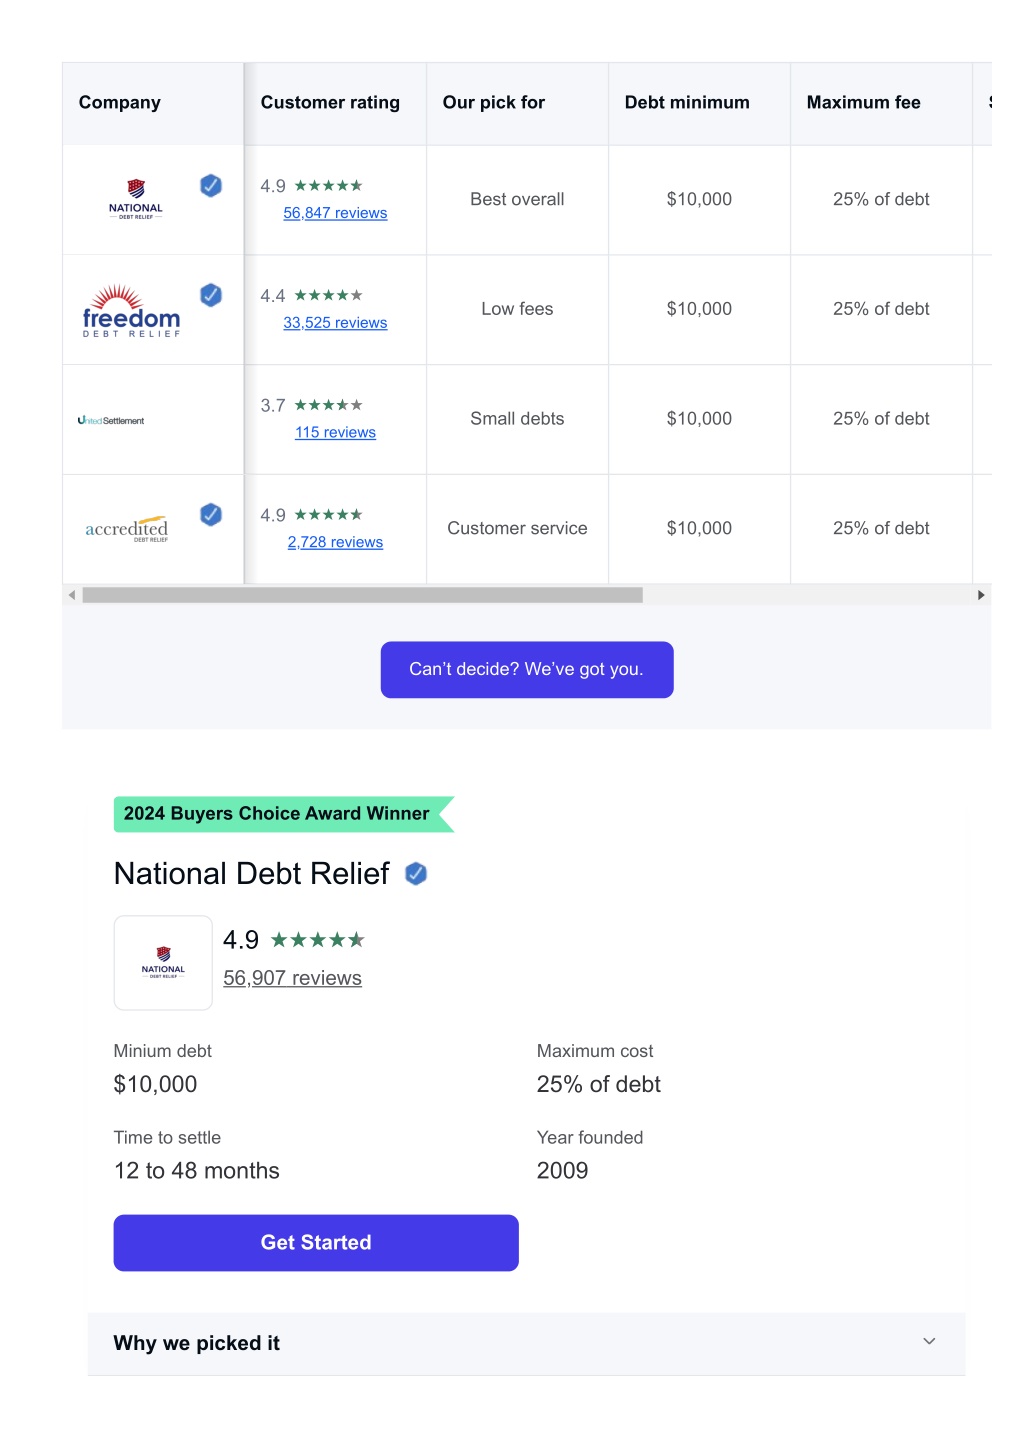1024x1449 pixels.
Task: Click the Accredited Debt Relief logo
Action: [127, 529]
